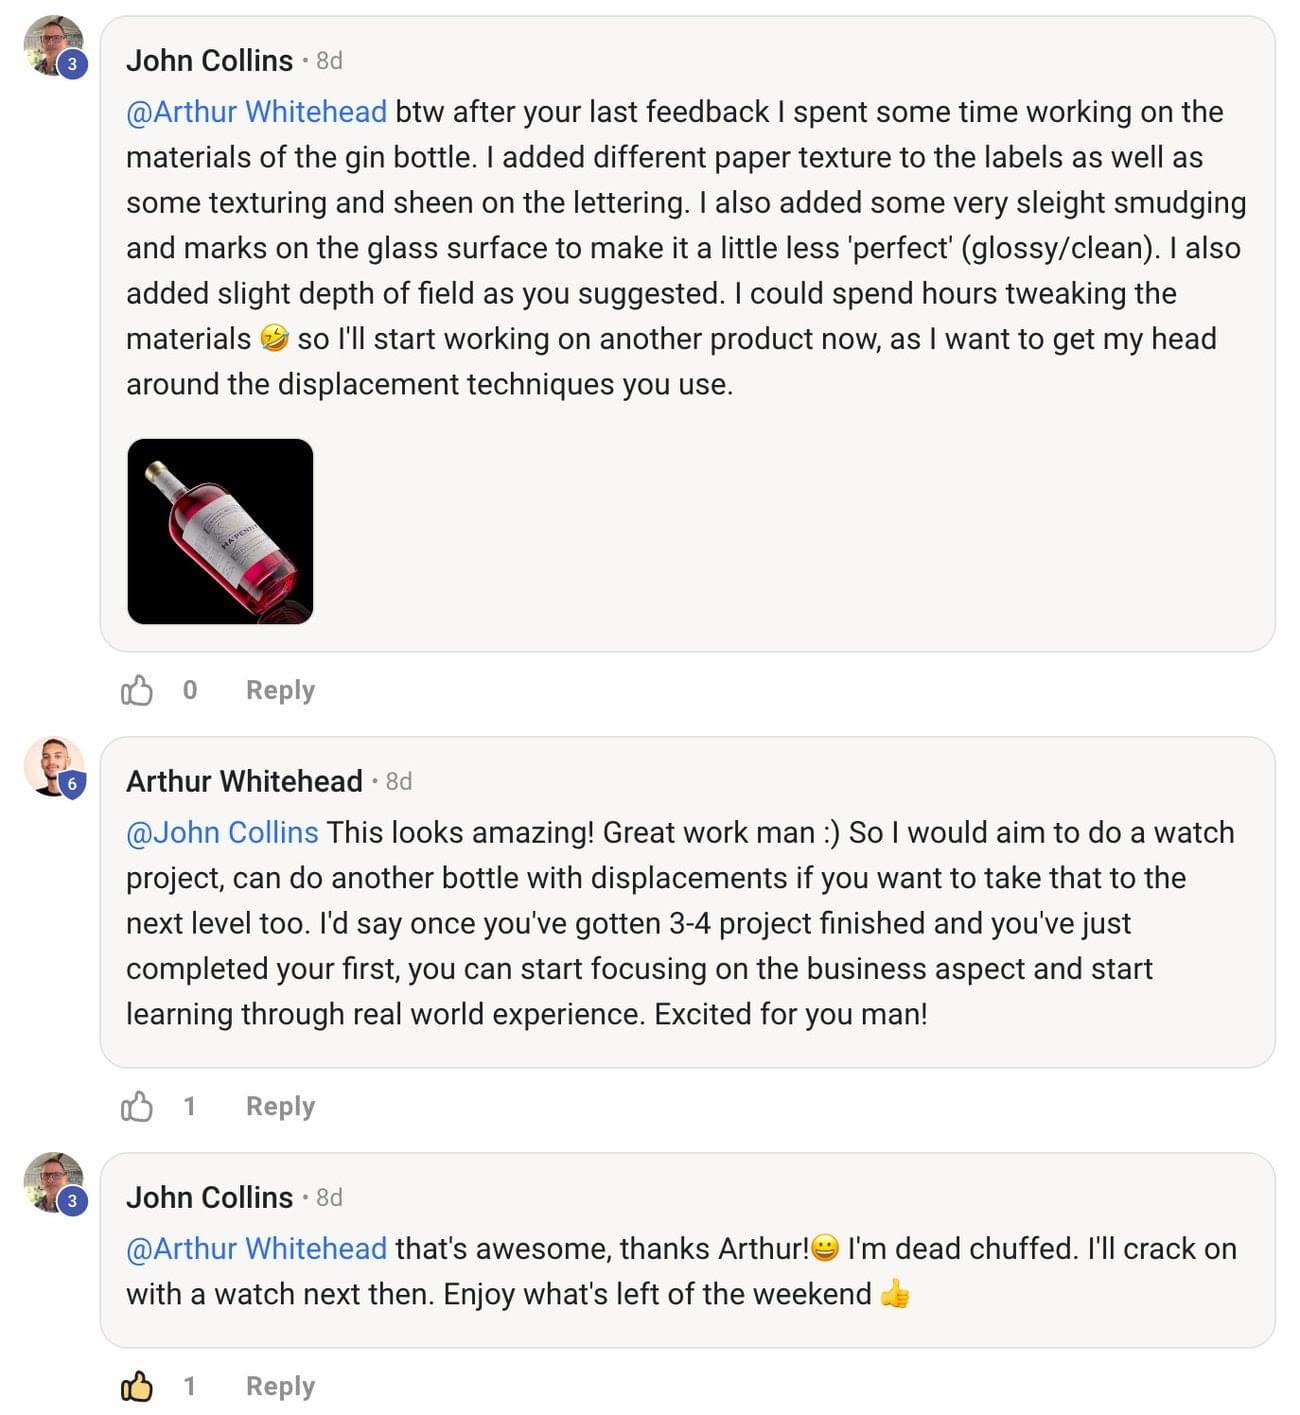The width and height of the screenshot is (1300, 1415).
Task: Open John Collins name on last comment
Action: coord(209,1198)
